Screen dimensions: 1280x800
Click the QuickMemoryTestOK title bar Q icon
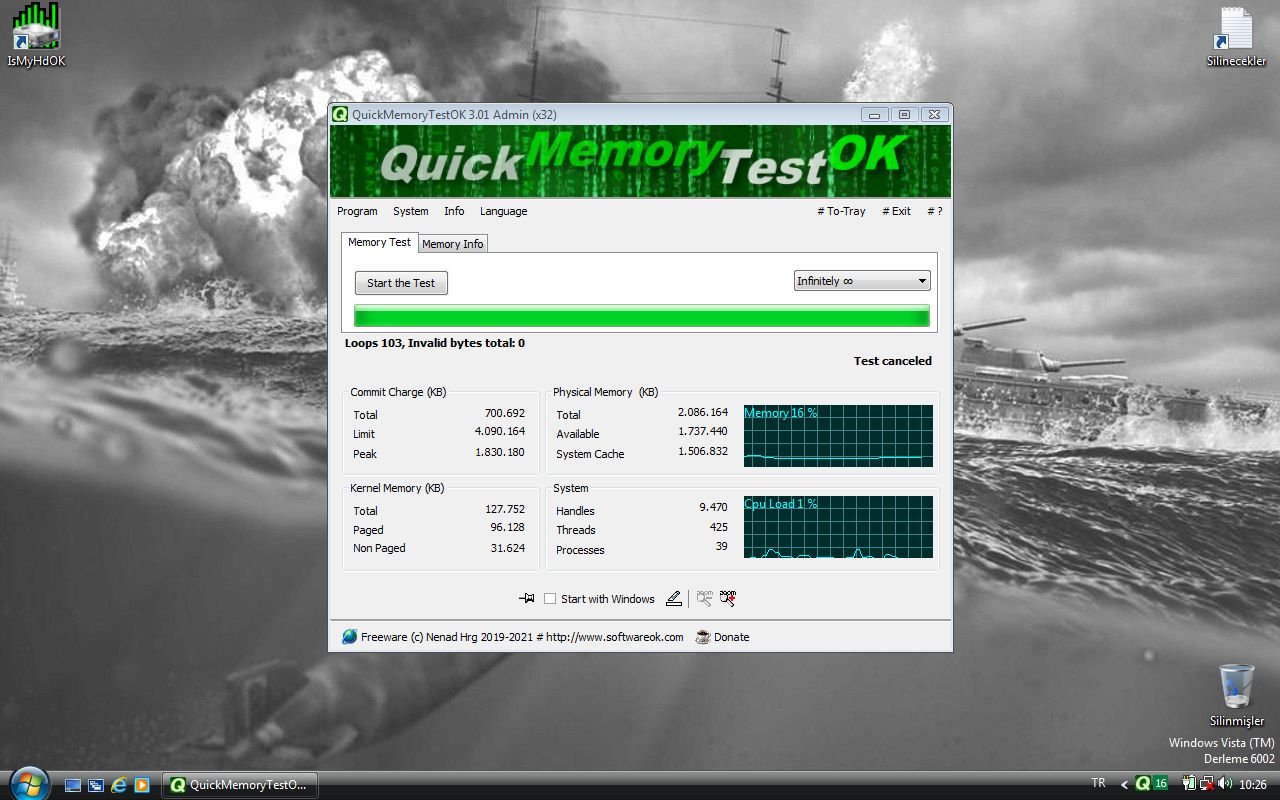tap(341, 114)
